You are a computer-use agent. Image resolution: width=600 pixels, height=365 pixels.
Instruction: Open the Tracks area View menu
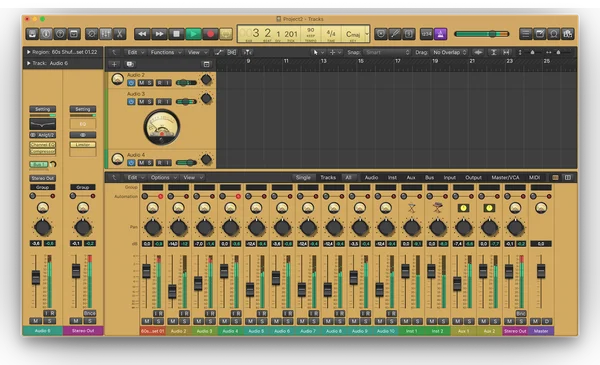(197, 52)
